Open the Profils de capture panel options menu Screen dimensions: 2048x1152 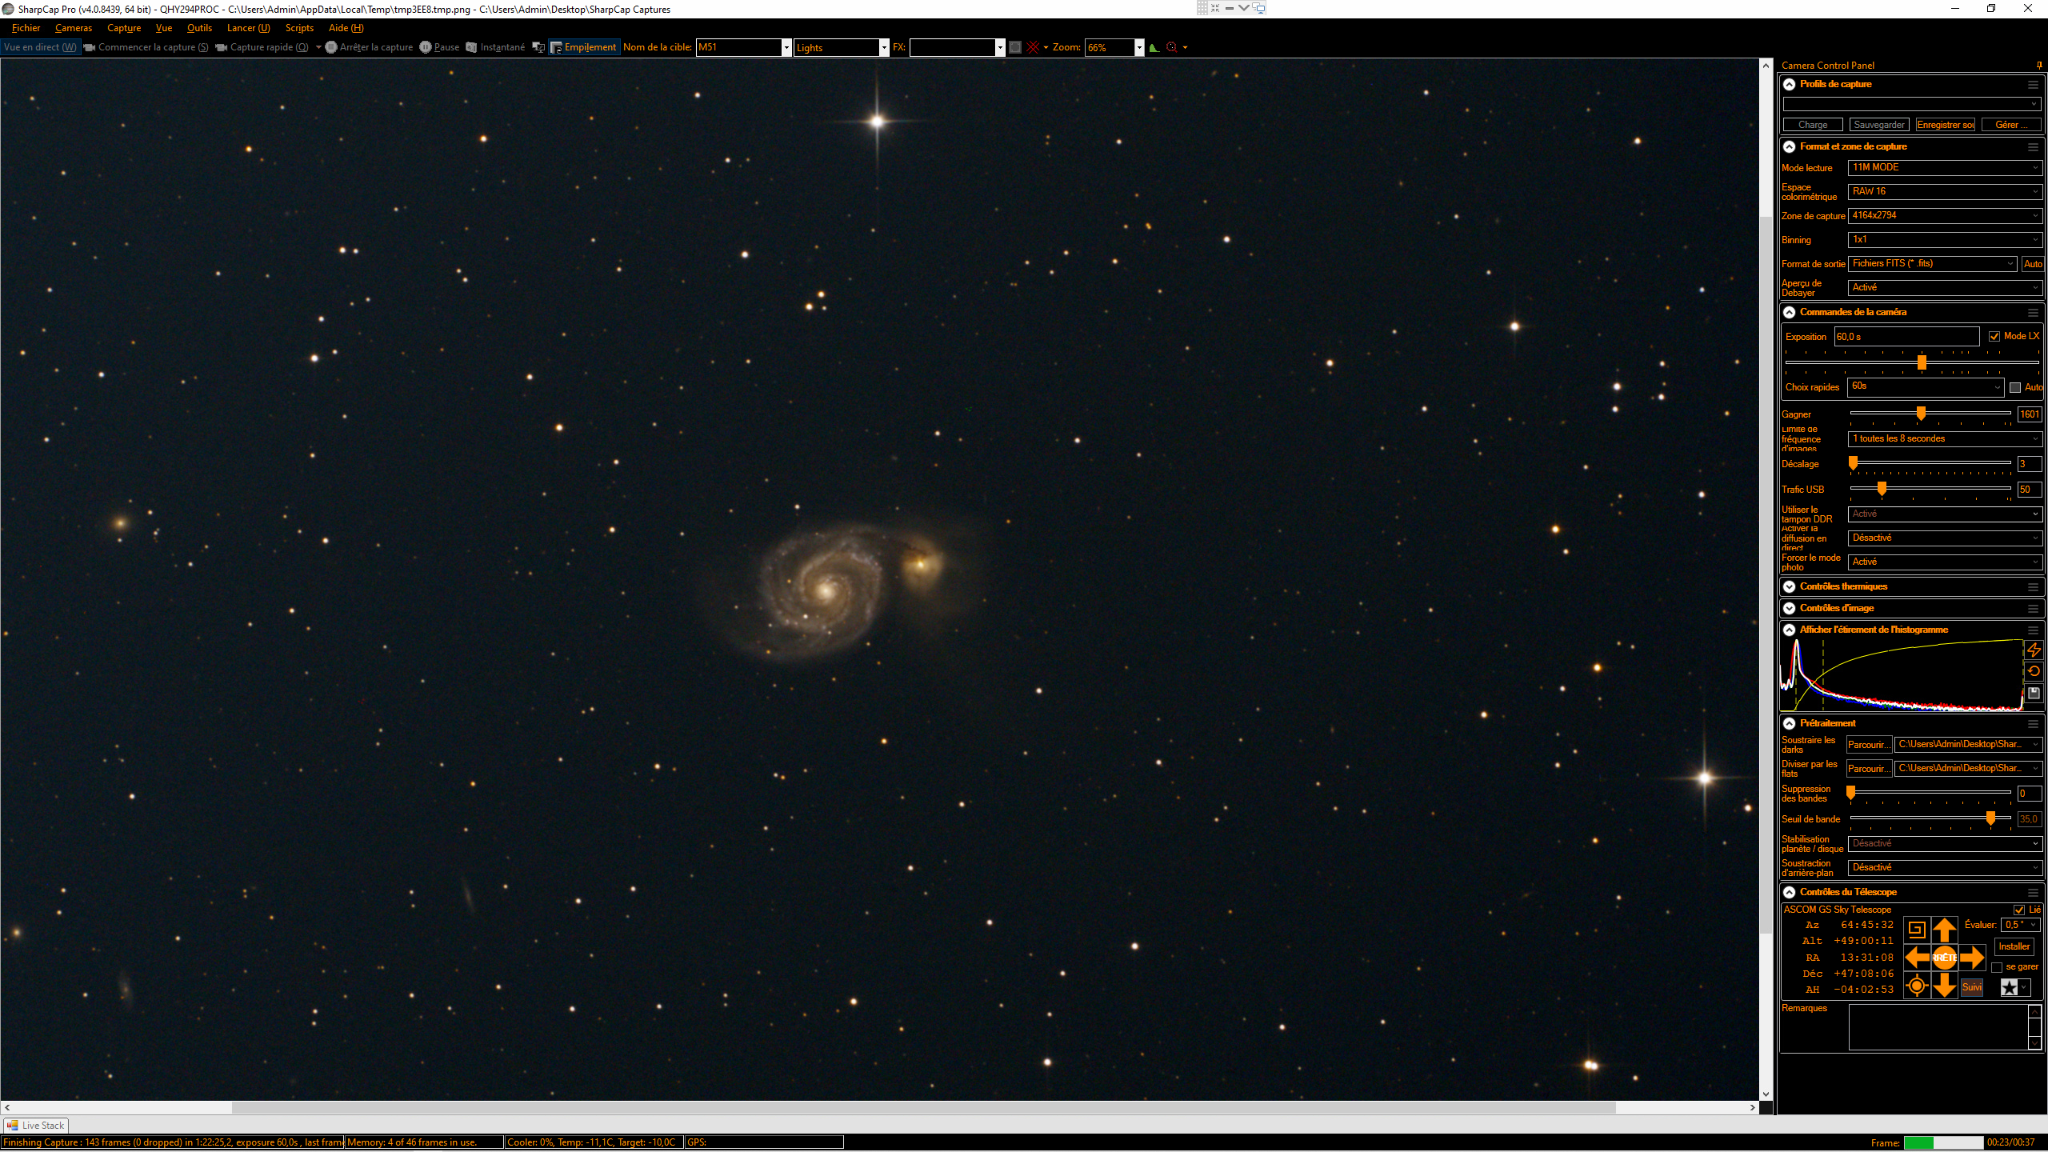[x=2033, y=85]
